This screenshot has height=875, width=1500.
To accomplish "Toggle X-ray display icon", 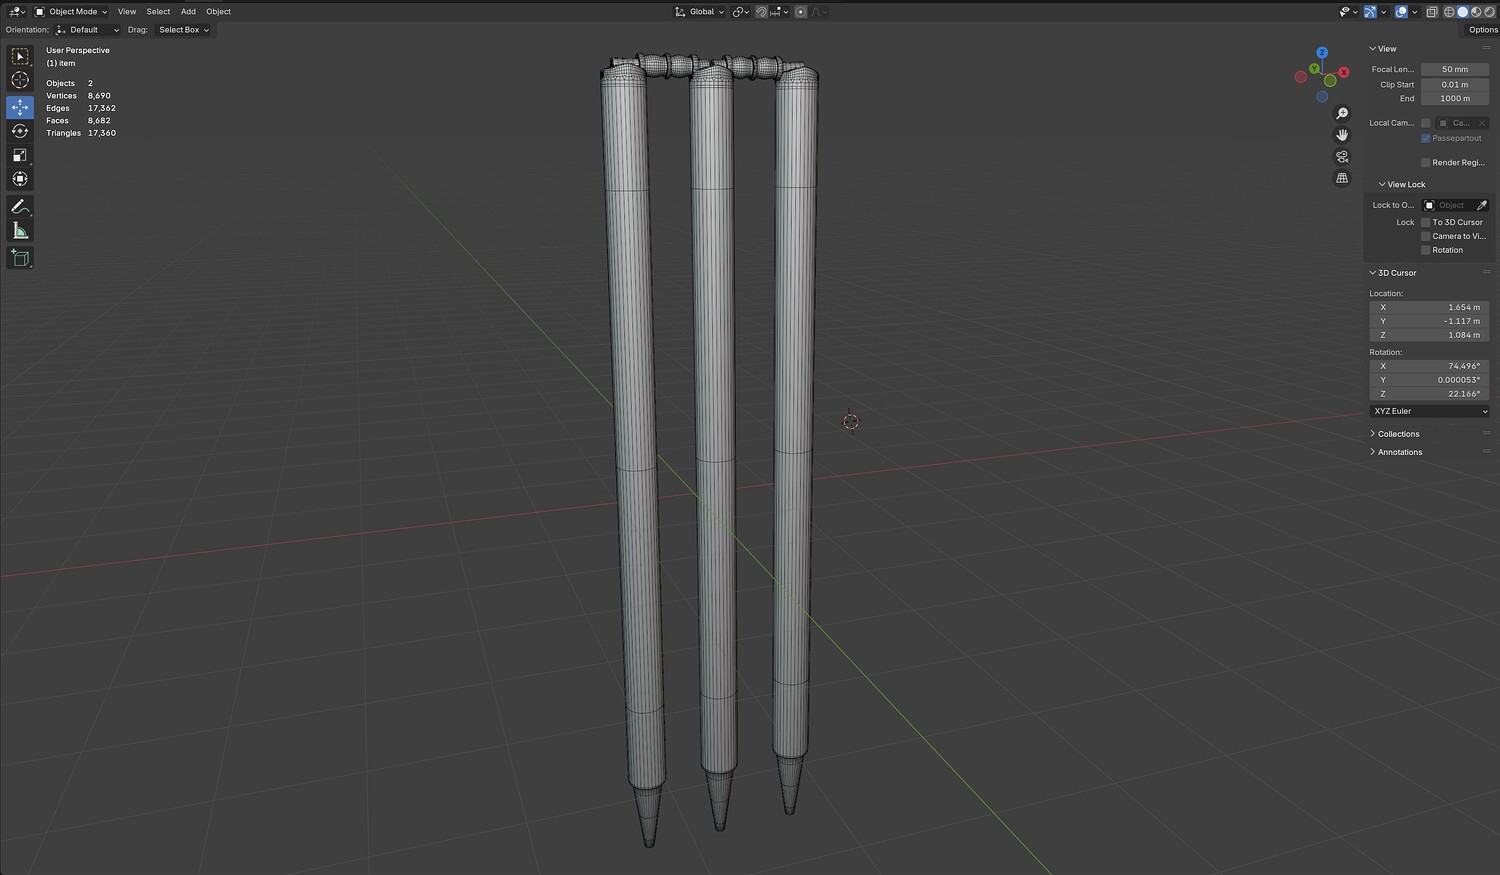I will [1432, 12].
